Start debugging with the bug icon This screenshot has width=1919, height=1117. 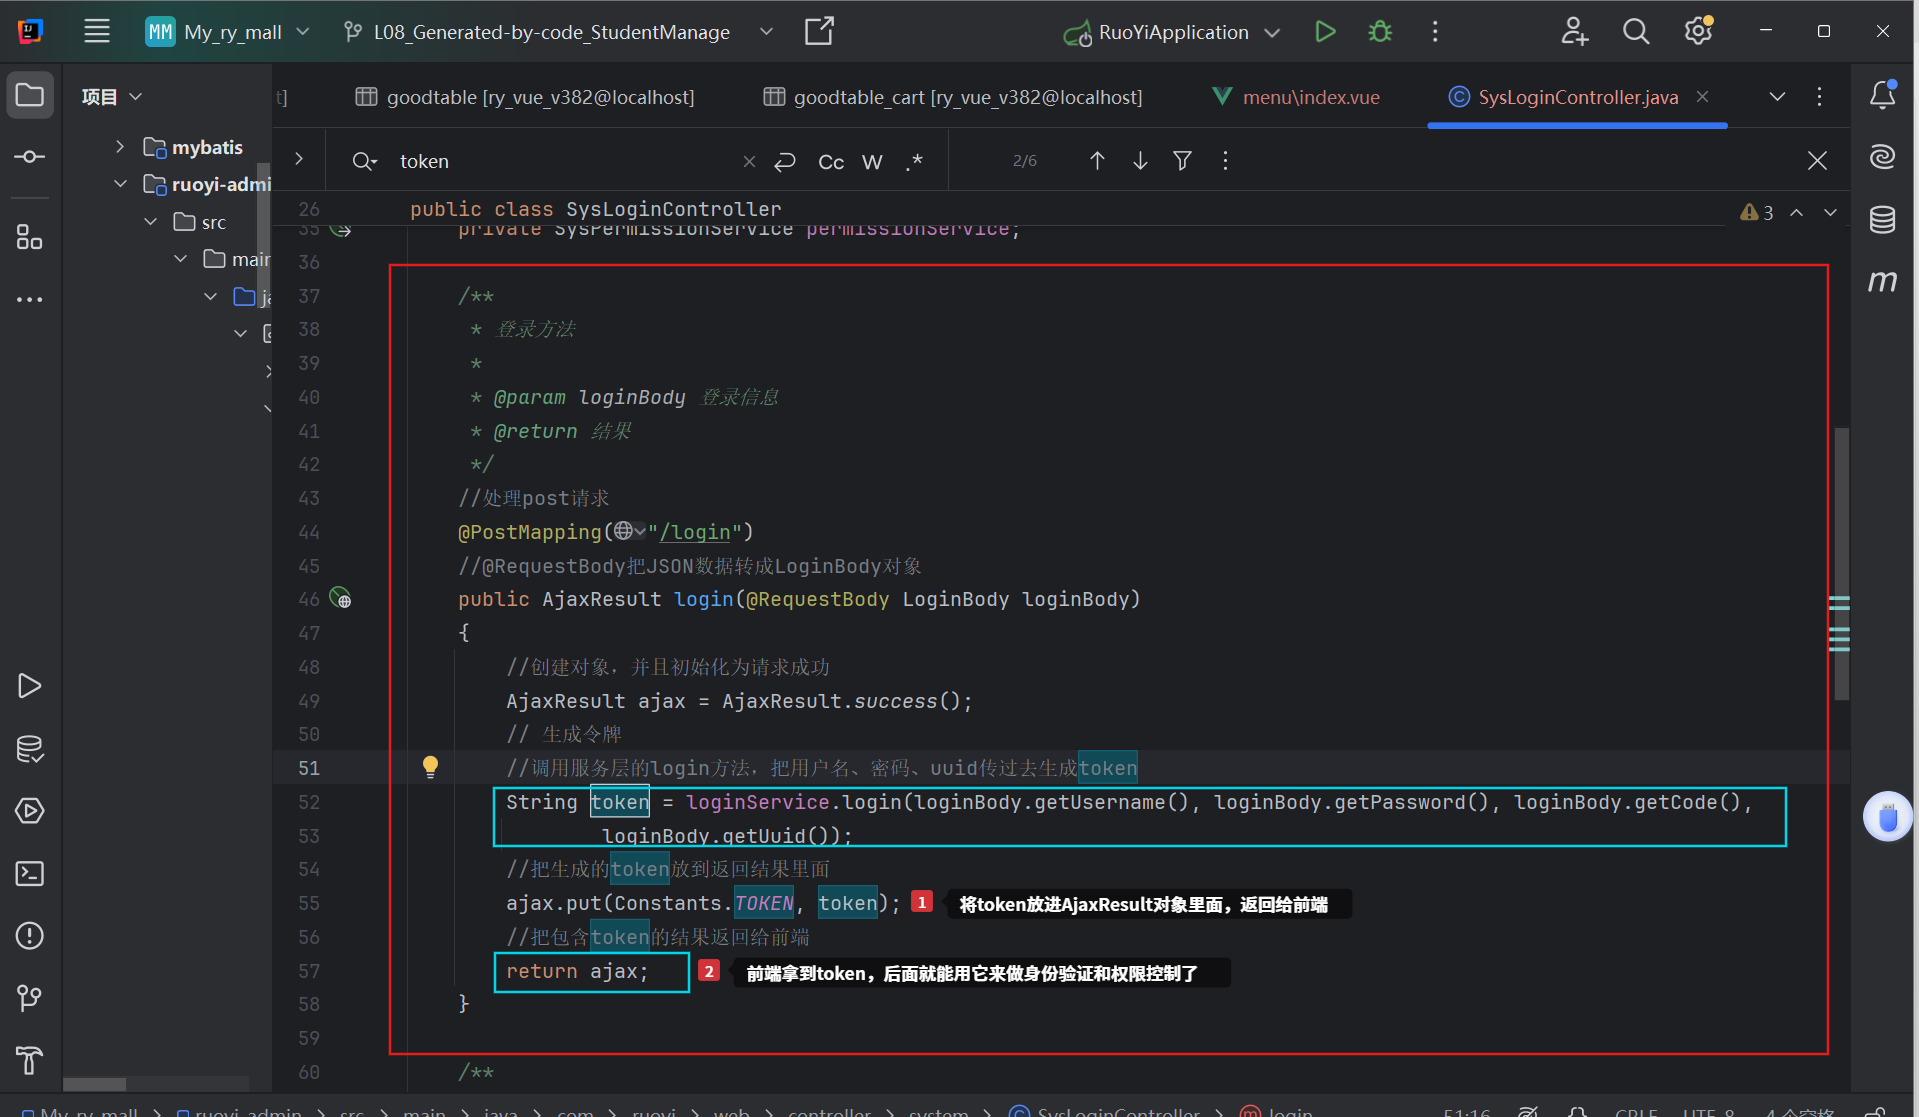tap(1380, 31)
